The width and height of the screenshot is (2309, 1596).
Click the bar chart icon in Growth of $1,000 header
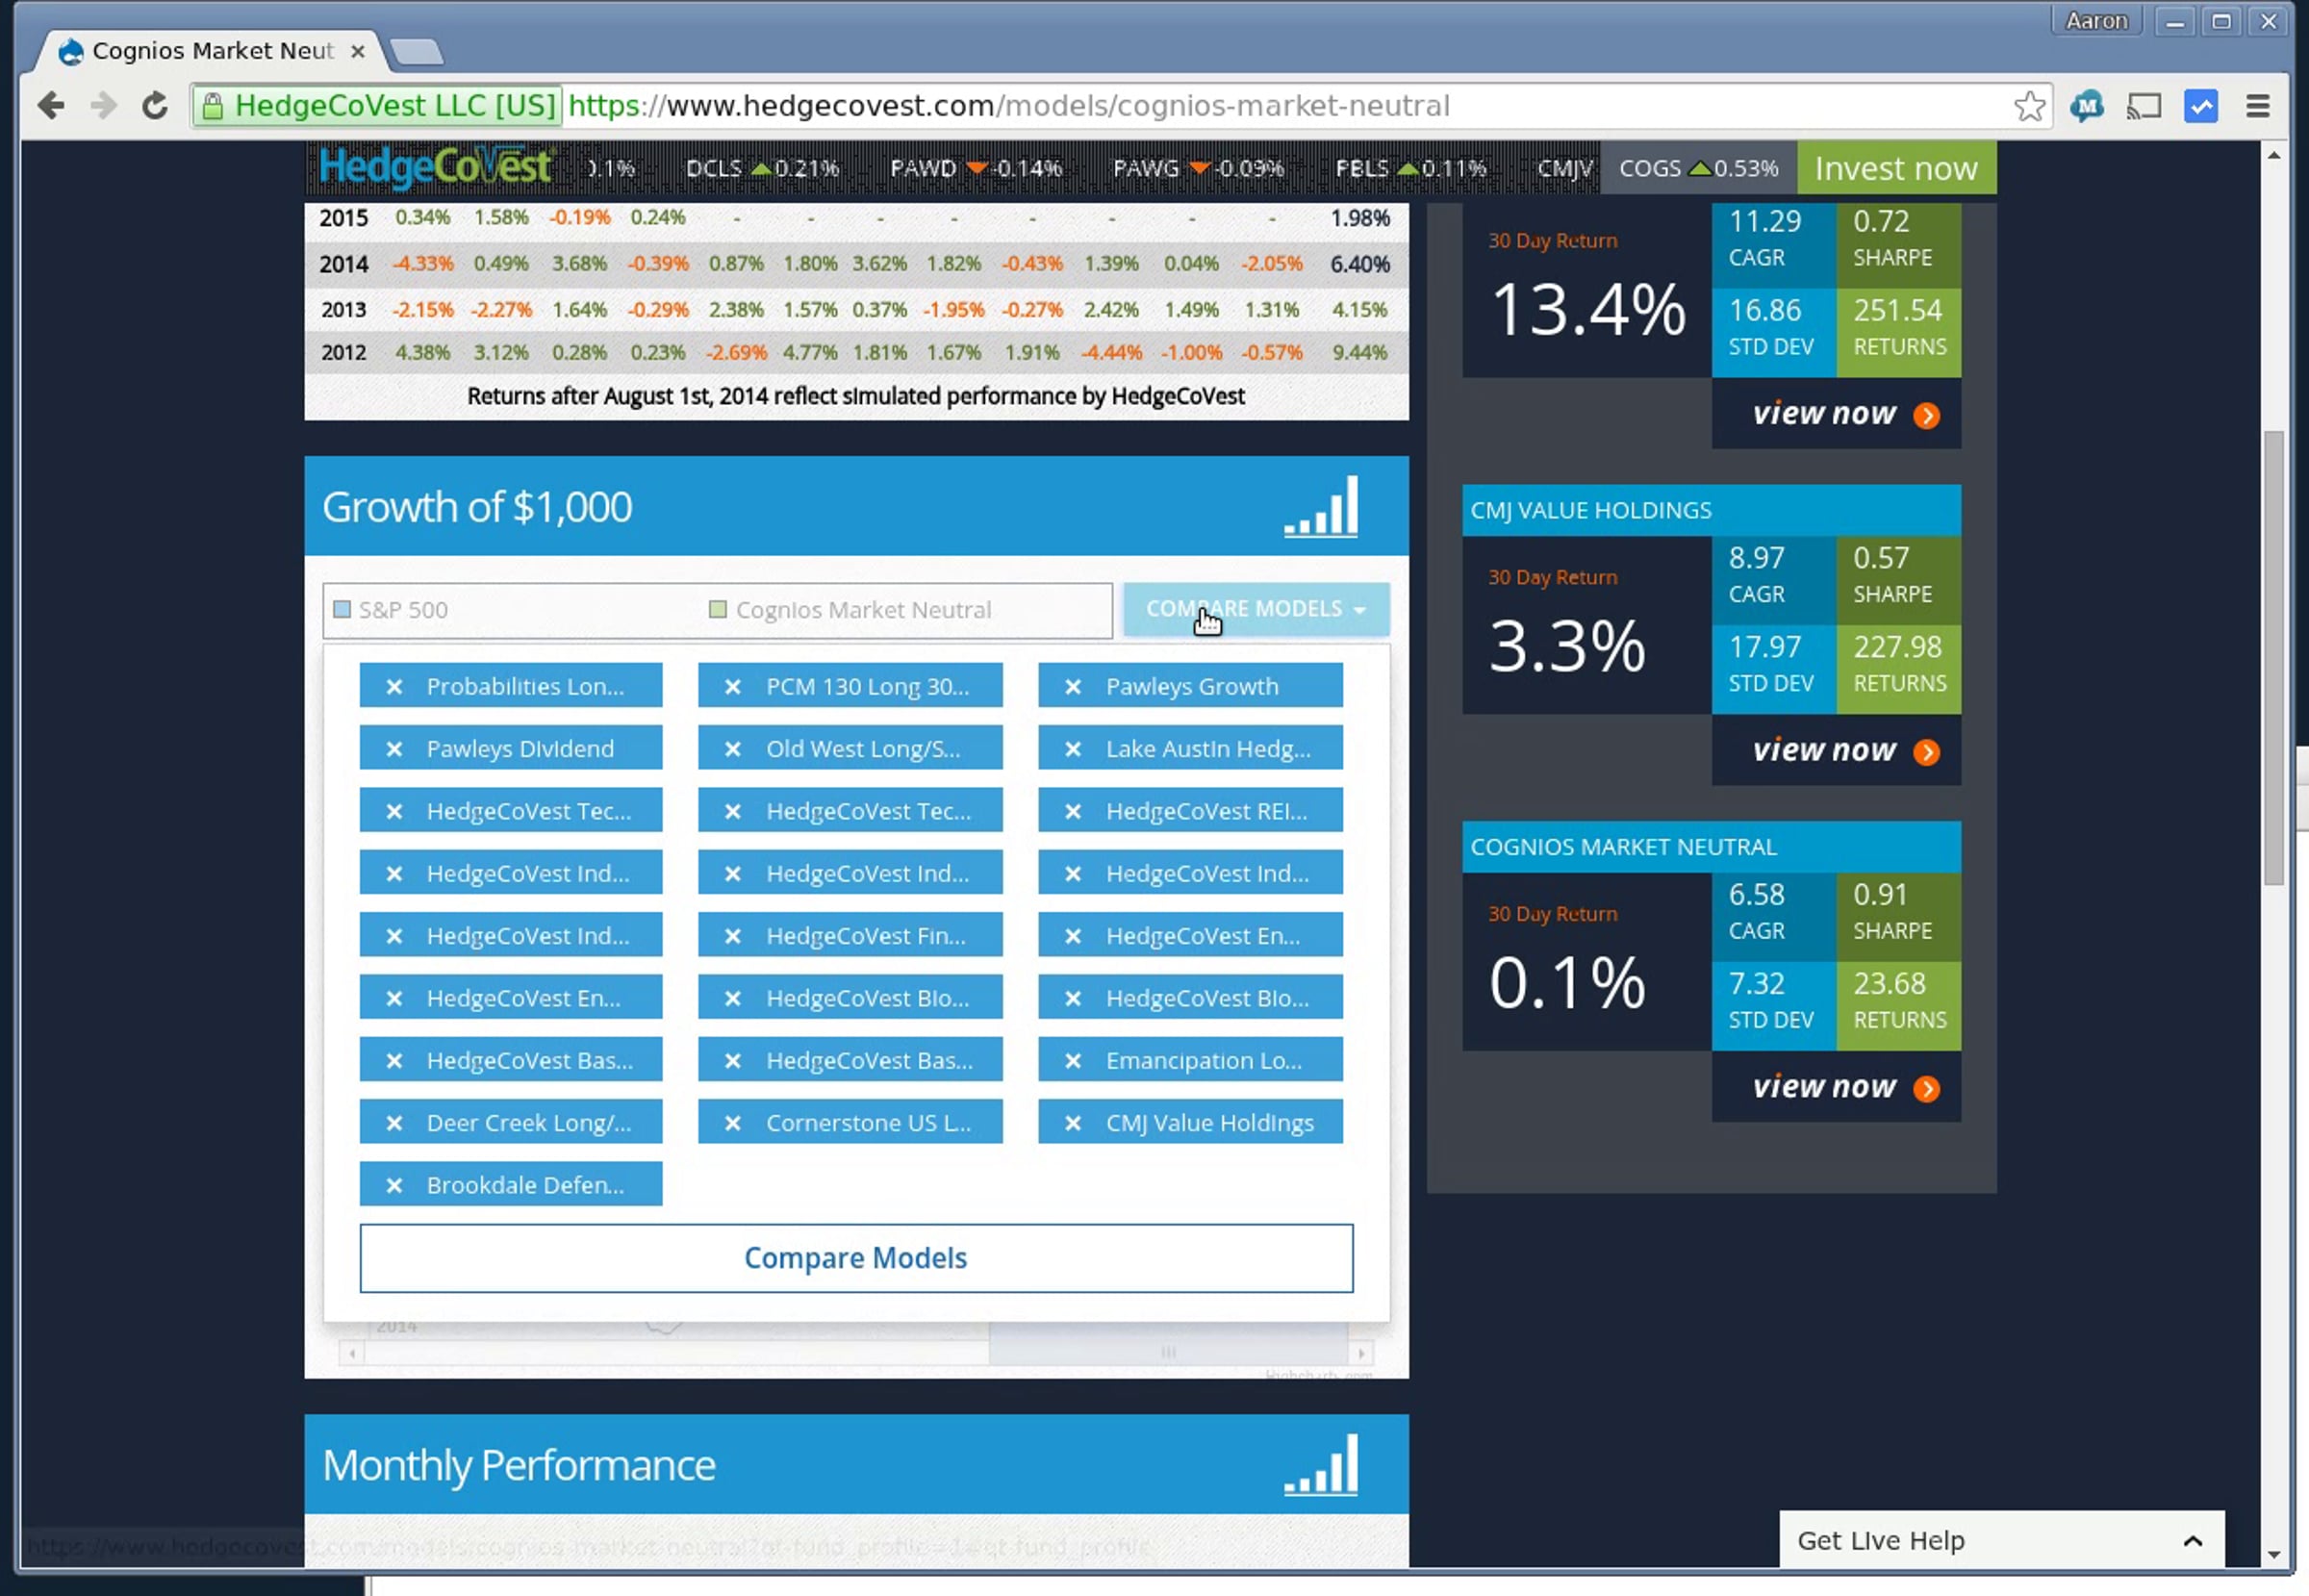(1321, 507)
